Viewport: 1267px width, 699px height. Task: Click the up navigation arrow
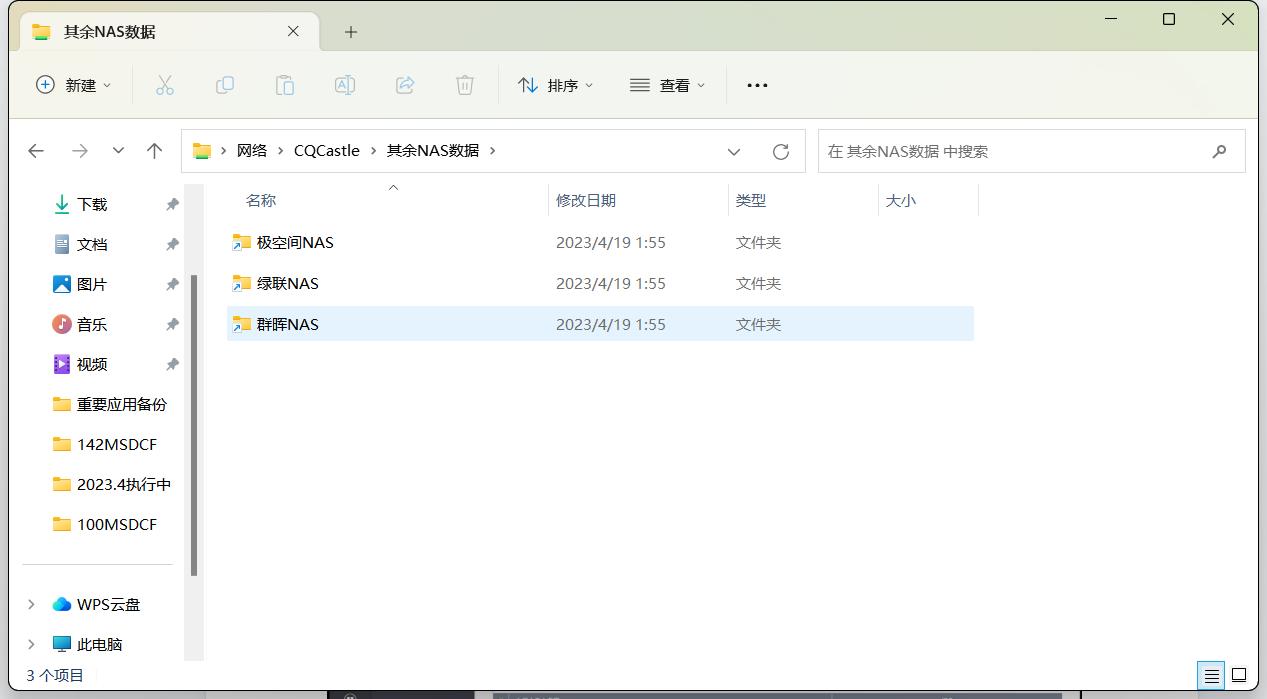(x=155, y=151)
